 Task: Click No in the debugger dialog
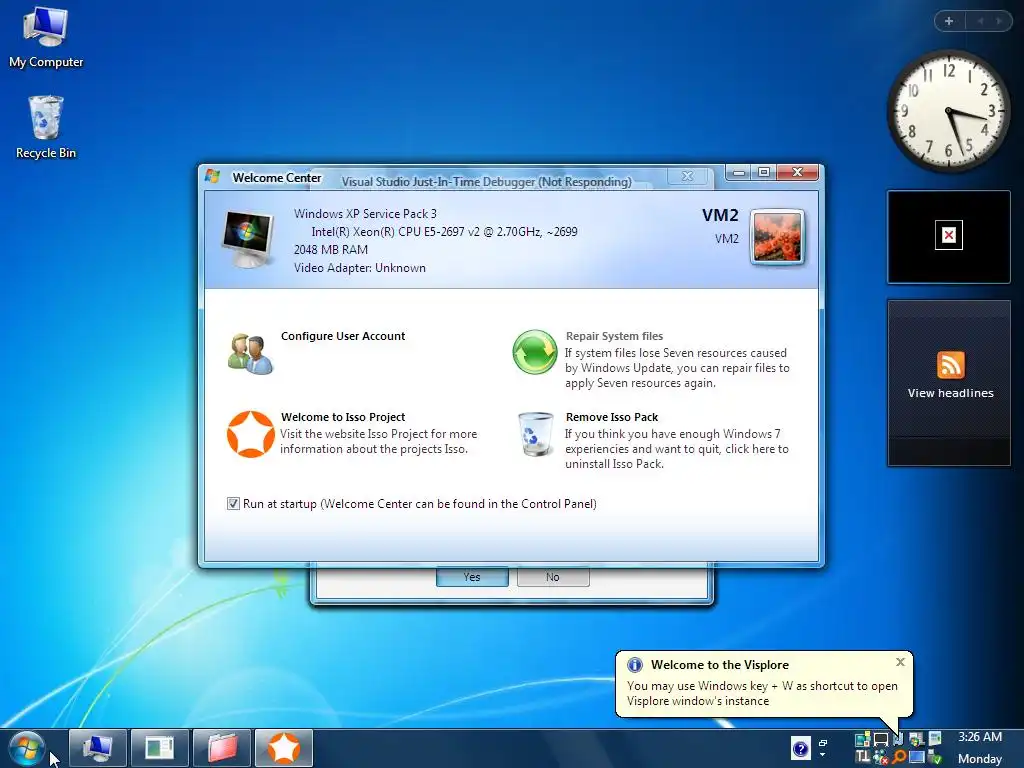pos(552,577)
